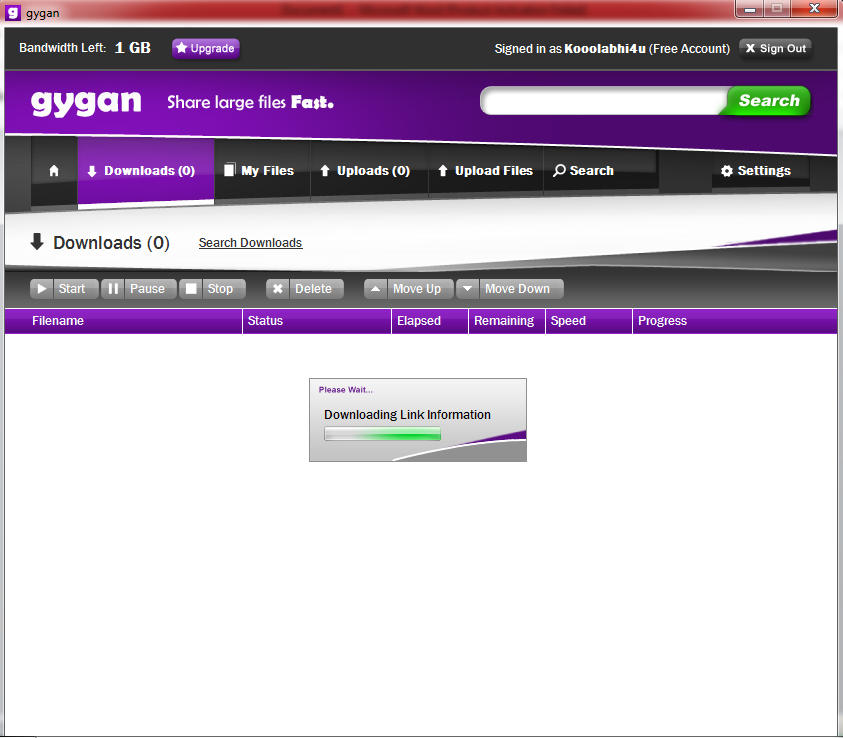Click the Pause bars icon
The height and width of the screenshot is (738, 843).
[113, 289]
